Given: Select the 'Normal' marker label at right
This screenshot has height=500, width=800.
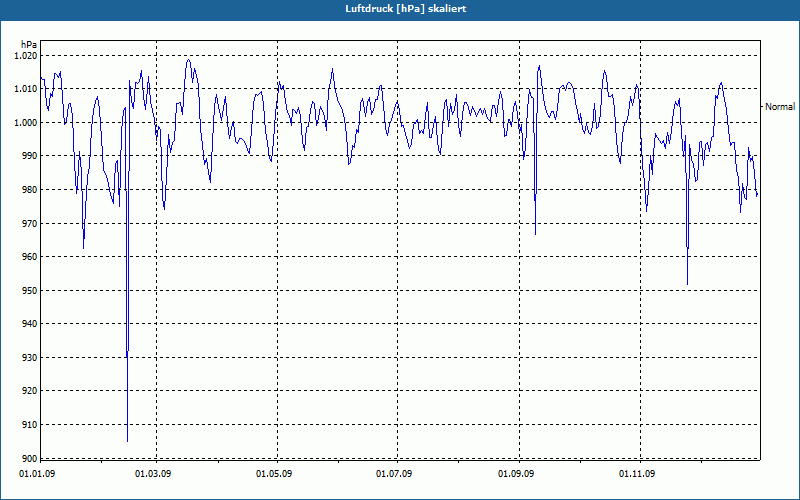Looking at the screenshot, I should (780, 107).
